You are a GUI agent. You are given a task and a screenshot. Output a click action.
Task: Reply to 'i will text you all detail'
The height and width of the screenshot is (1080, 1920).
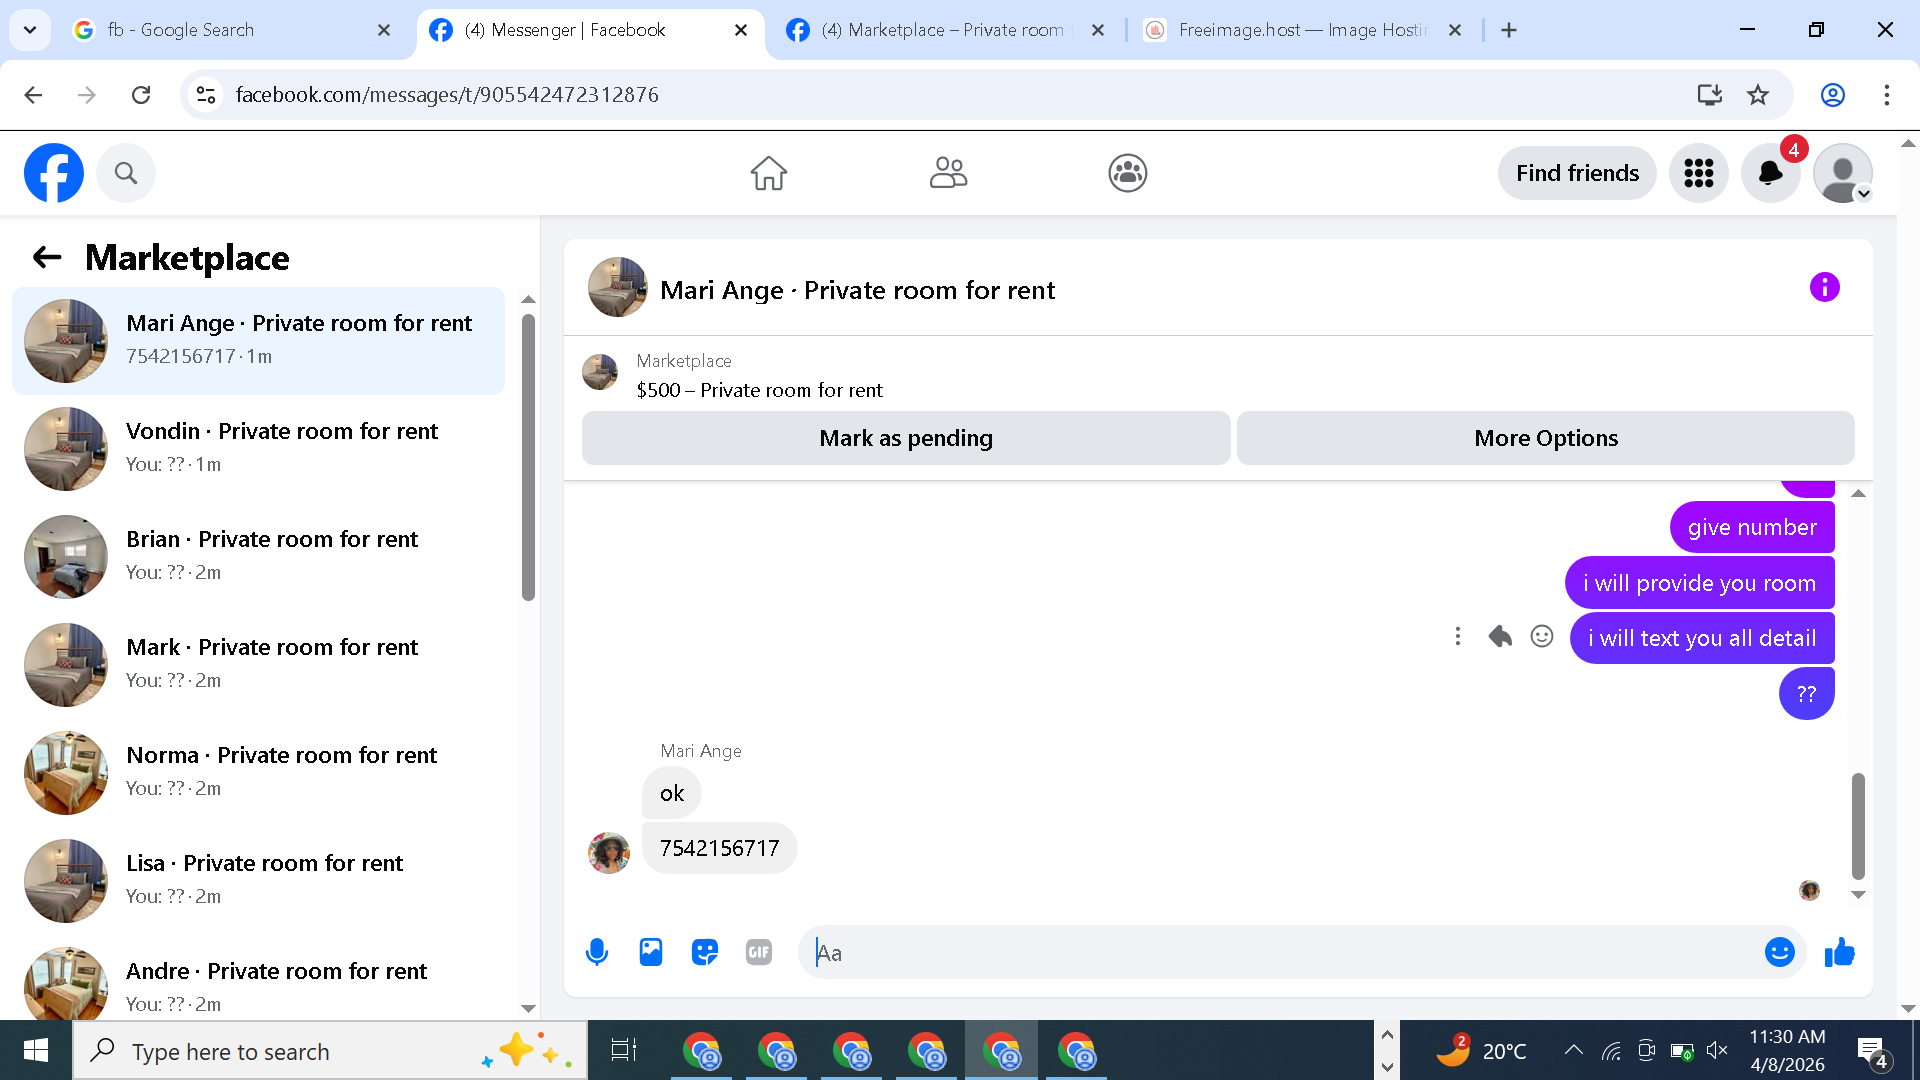point(1500,637)
